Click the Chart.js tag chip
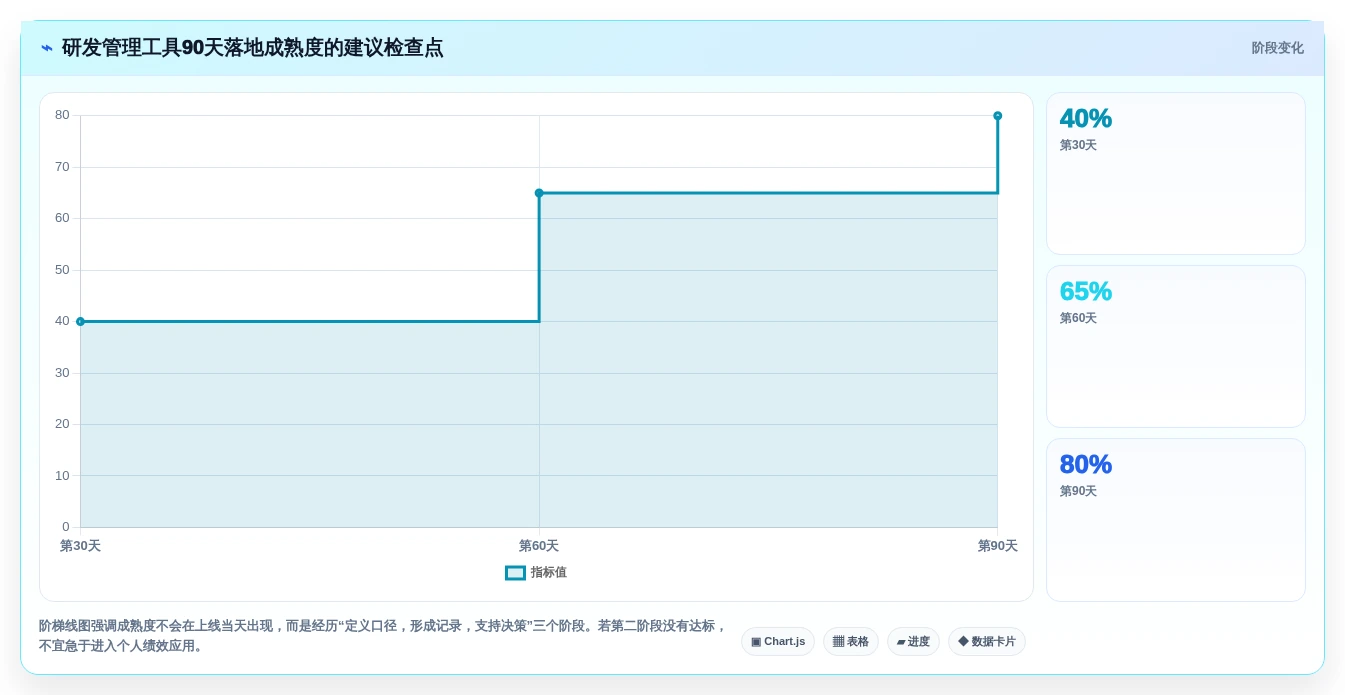 (778, 641)
